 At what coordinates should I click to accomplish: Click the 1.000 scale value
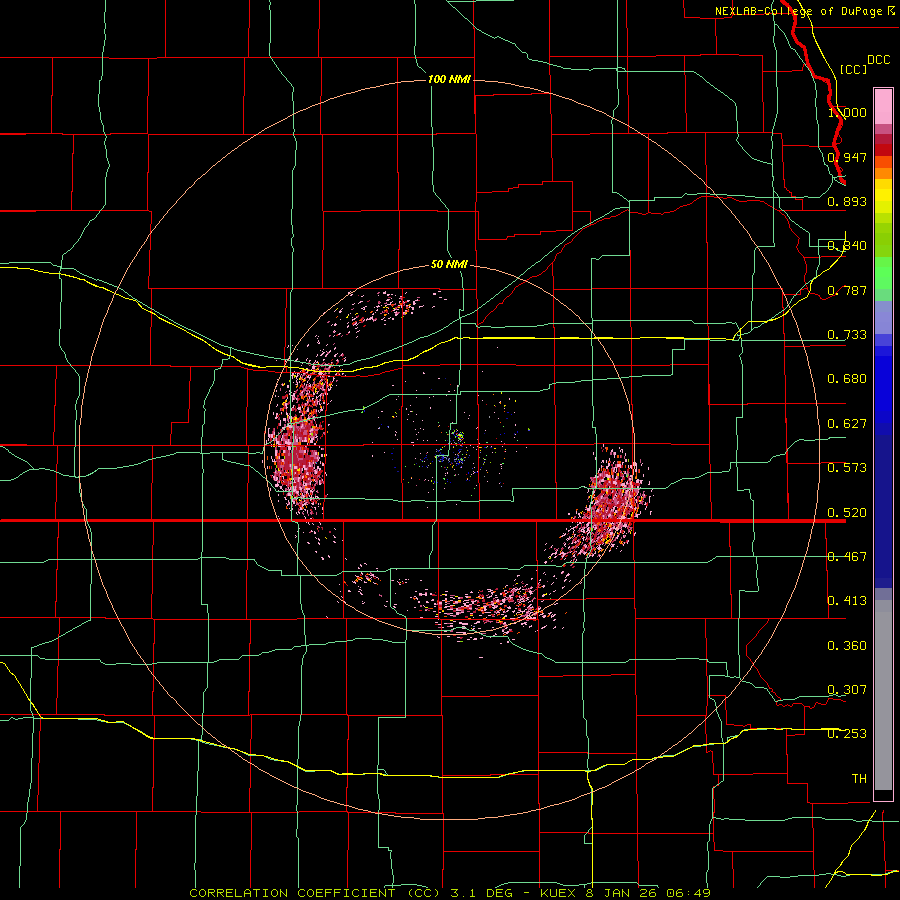click(847, 112)
